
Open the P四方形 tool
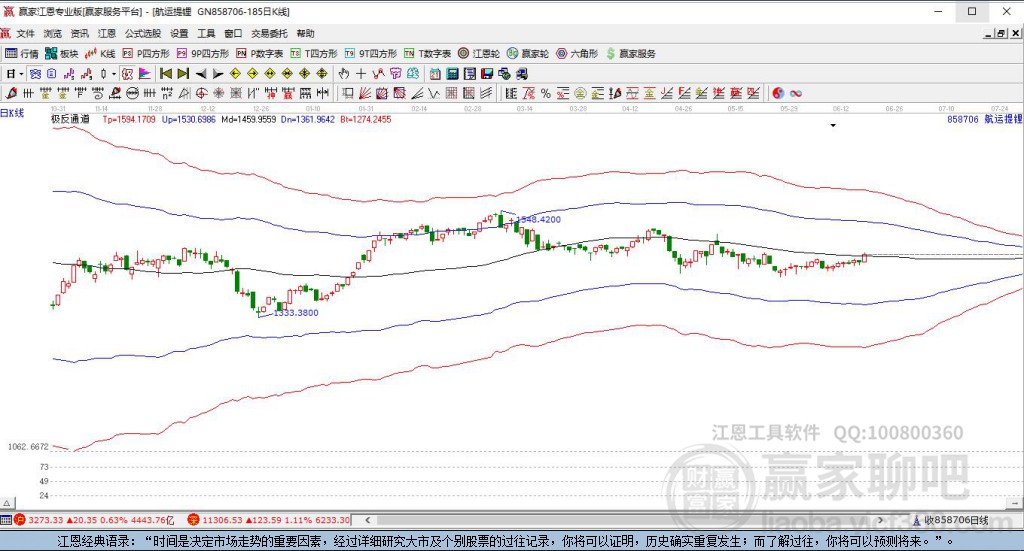[146, 54]
